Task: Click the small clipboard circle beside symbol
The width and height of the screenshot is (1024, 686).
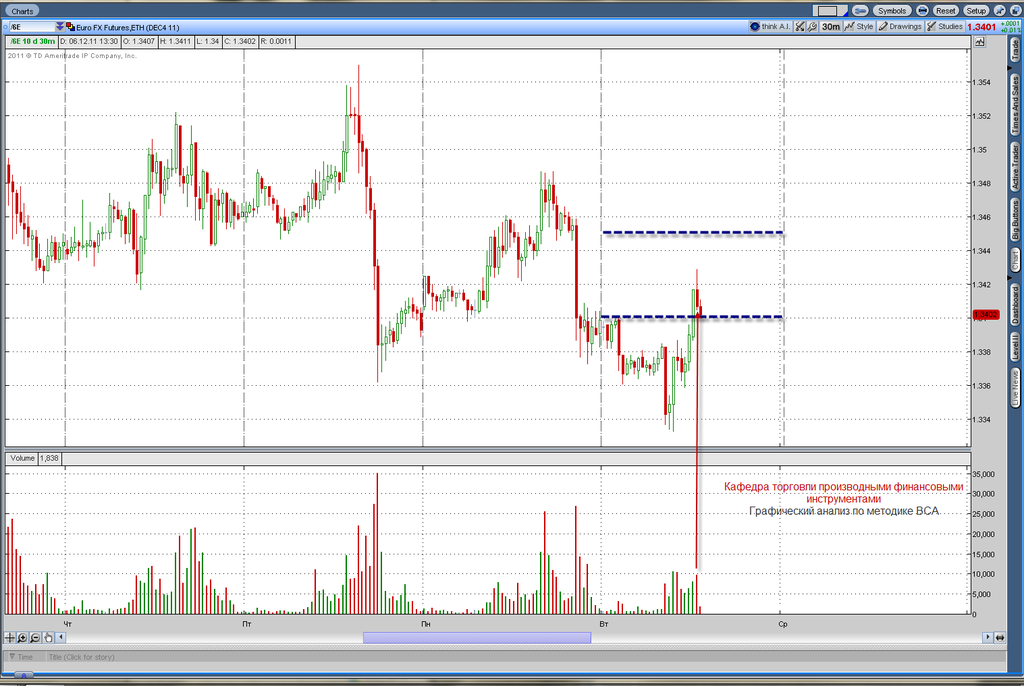Action: click(x=6, y=27)
